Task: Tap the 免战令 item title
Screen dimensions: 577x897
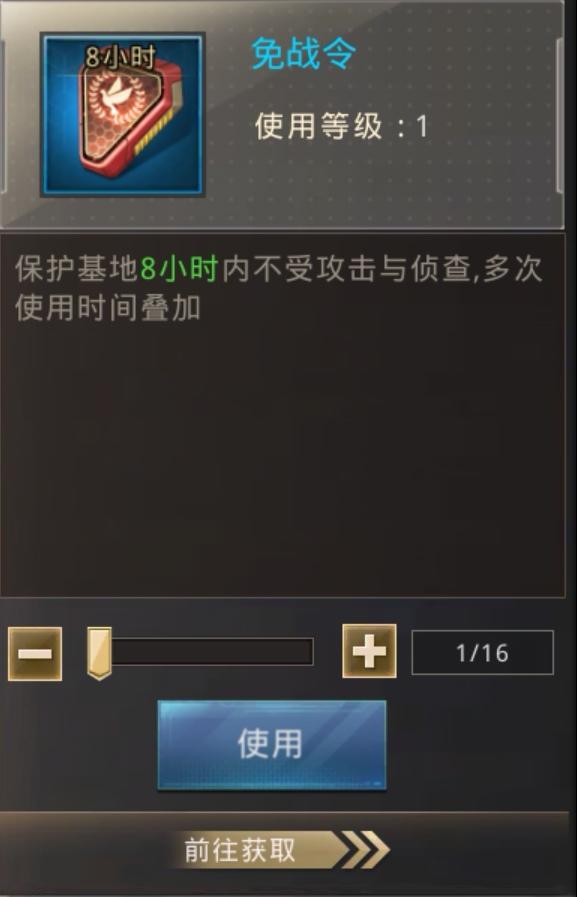Action: [x=303, y=54]
